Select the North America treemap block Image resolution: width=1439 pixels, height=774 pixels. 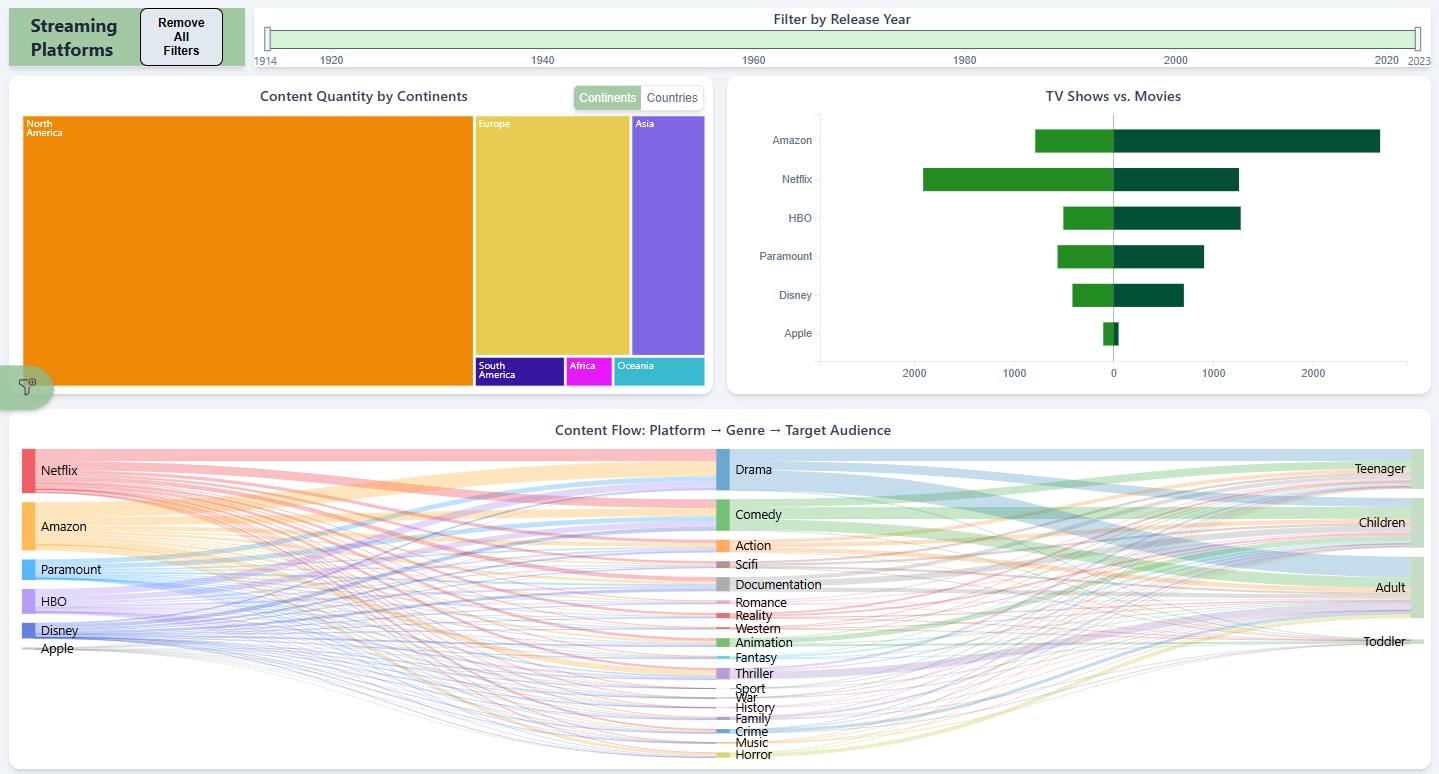[x=248, y=251]
